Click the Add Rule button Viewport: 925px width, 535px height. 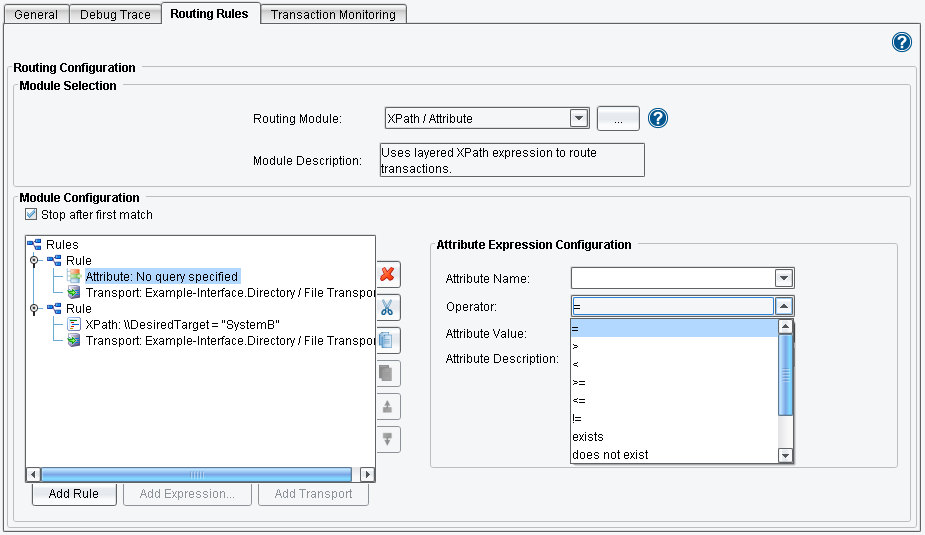74,494
